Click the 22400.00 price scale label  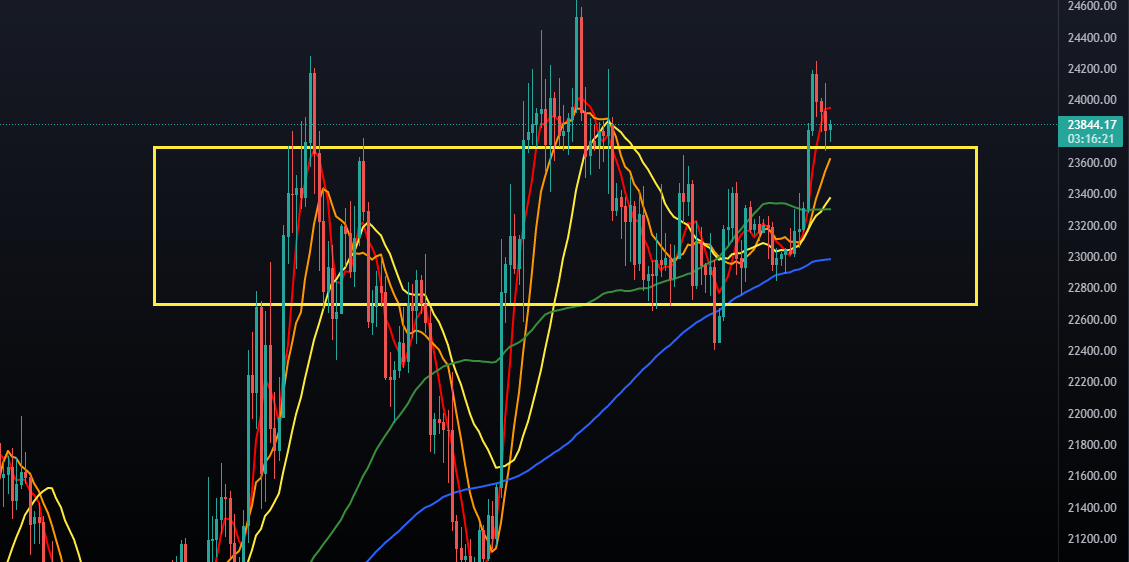(1093, 351)
